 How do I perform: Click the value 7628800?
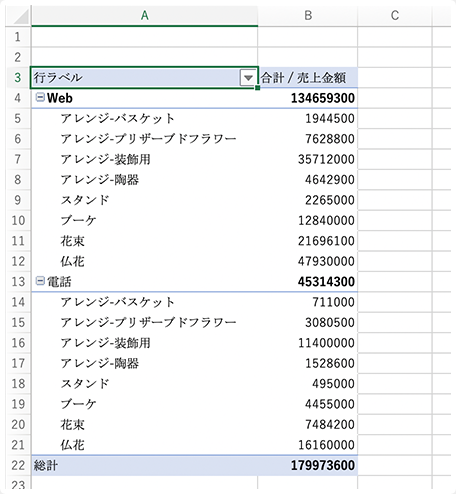330,139
